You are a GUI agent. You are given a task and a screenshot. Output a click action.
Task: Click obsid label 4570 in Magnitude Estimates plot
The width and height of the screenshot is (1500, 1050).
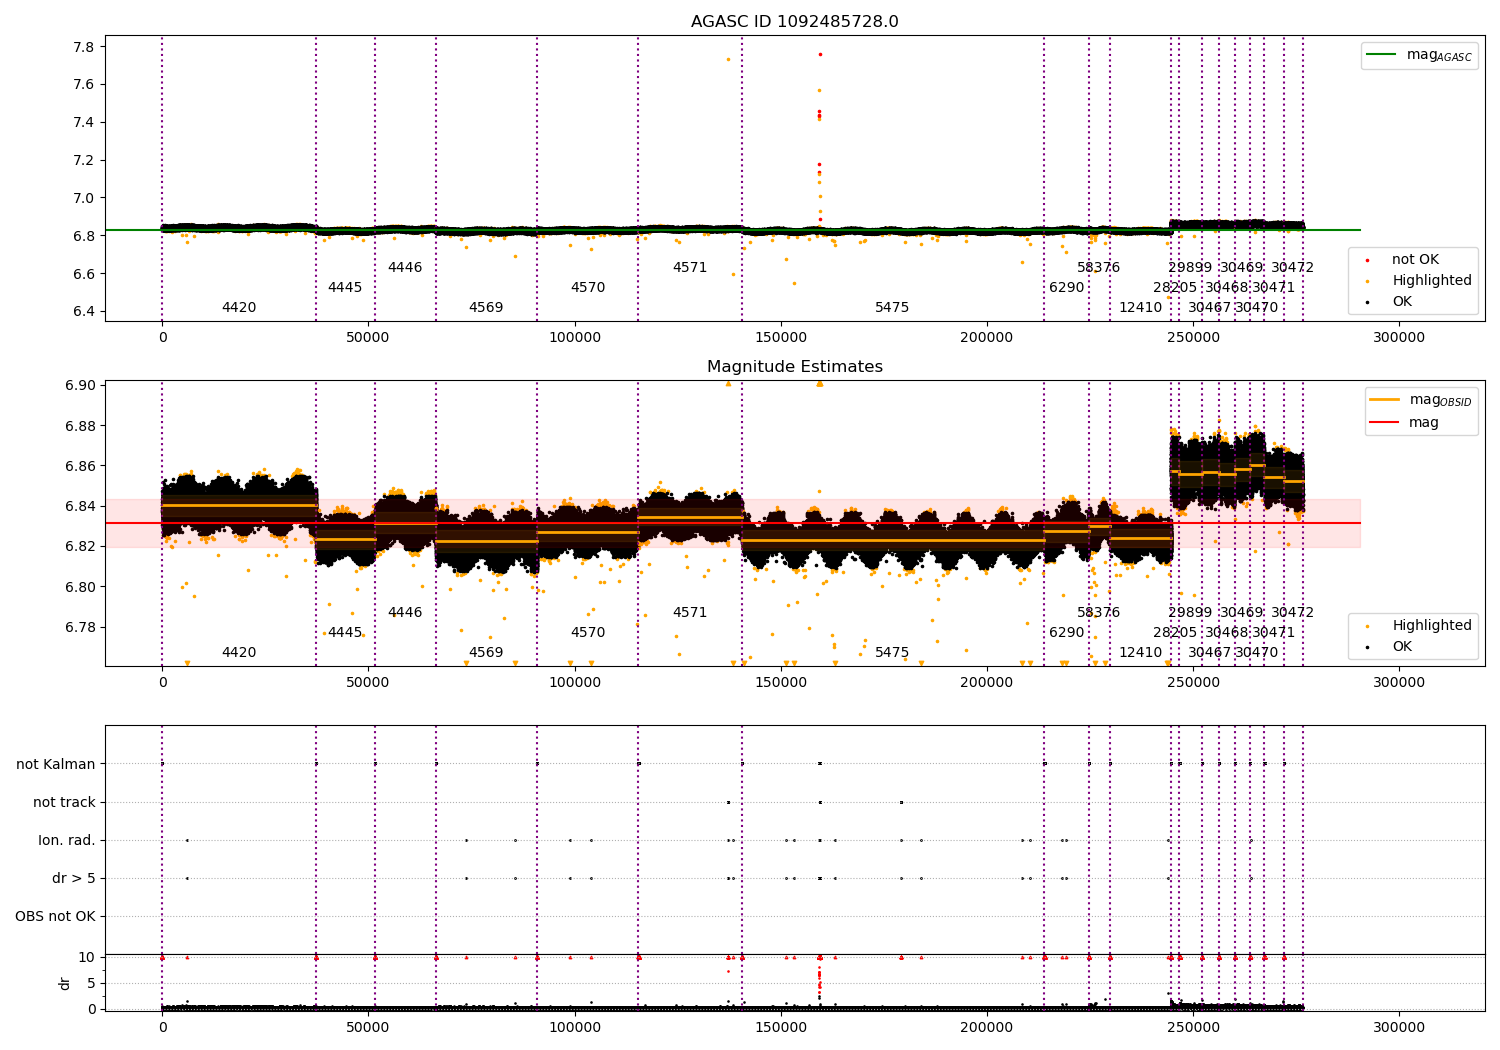click(x=588, y=633)
